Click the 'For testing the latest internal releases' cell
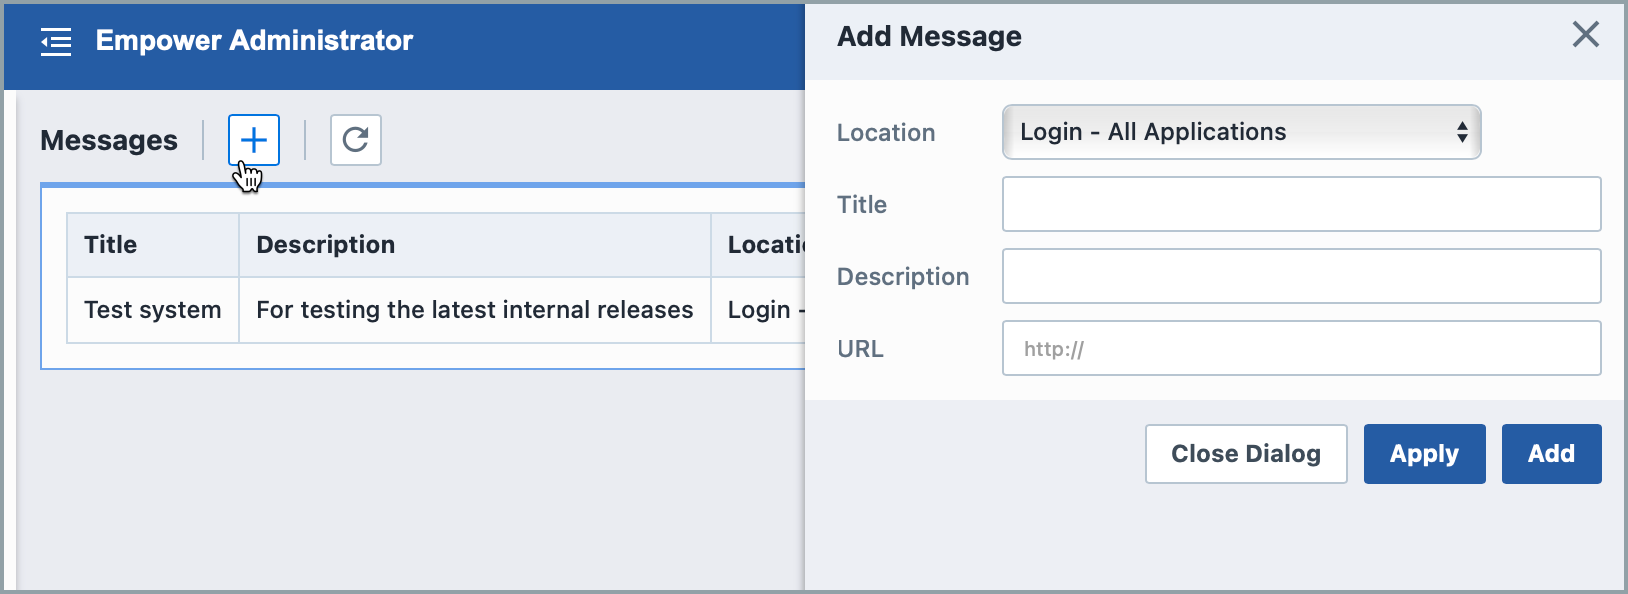The image size is (1628, 594). tap(474, 310)
